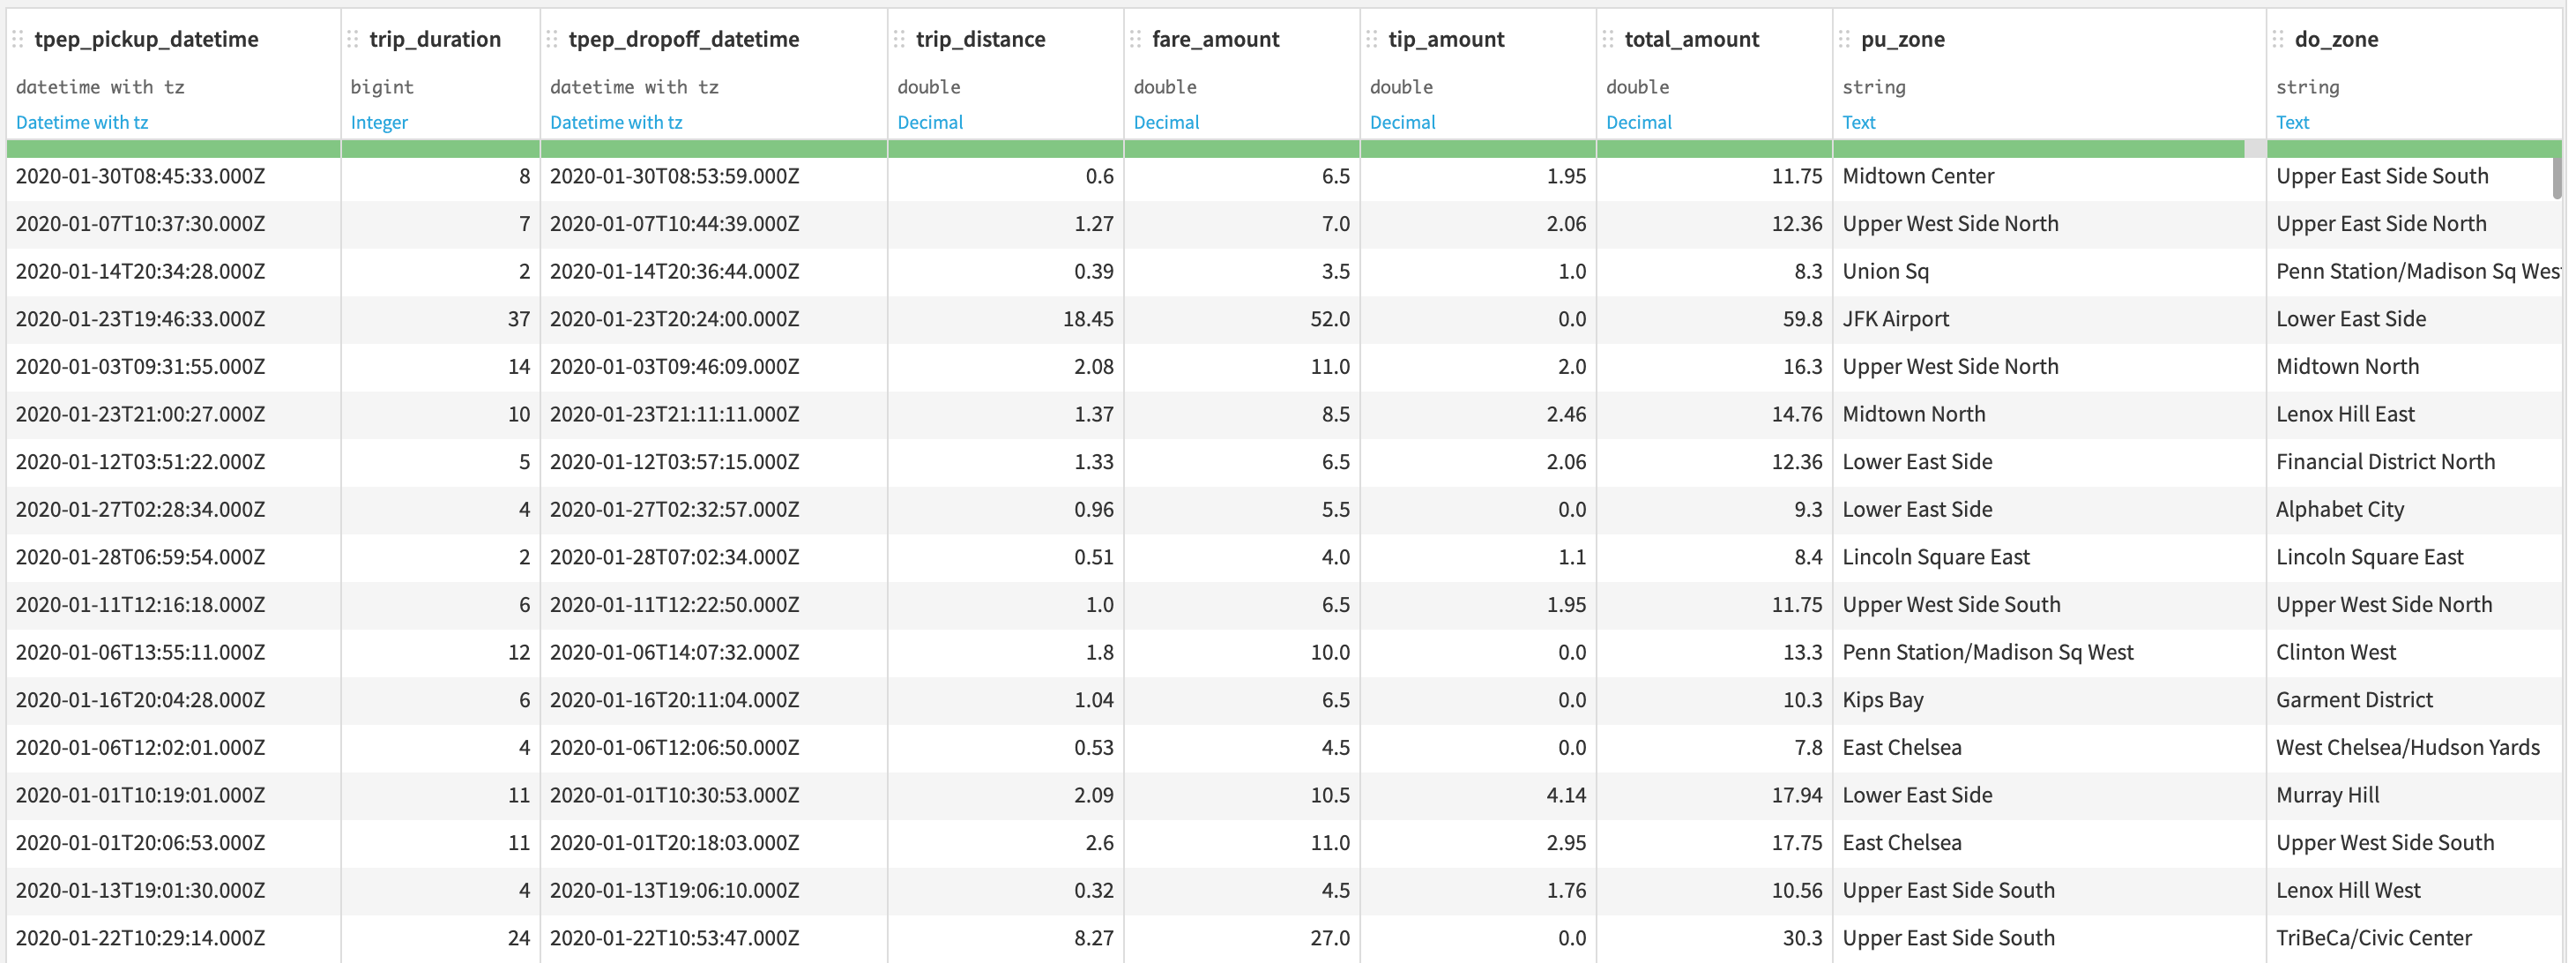Click the tip_amount column drag handle
2576x963 pixels.
coord(1372,39)
